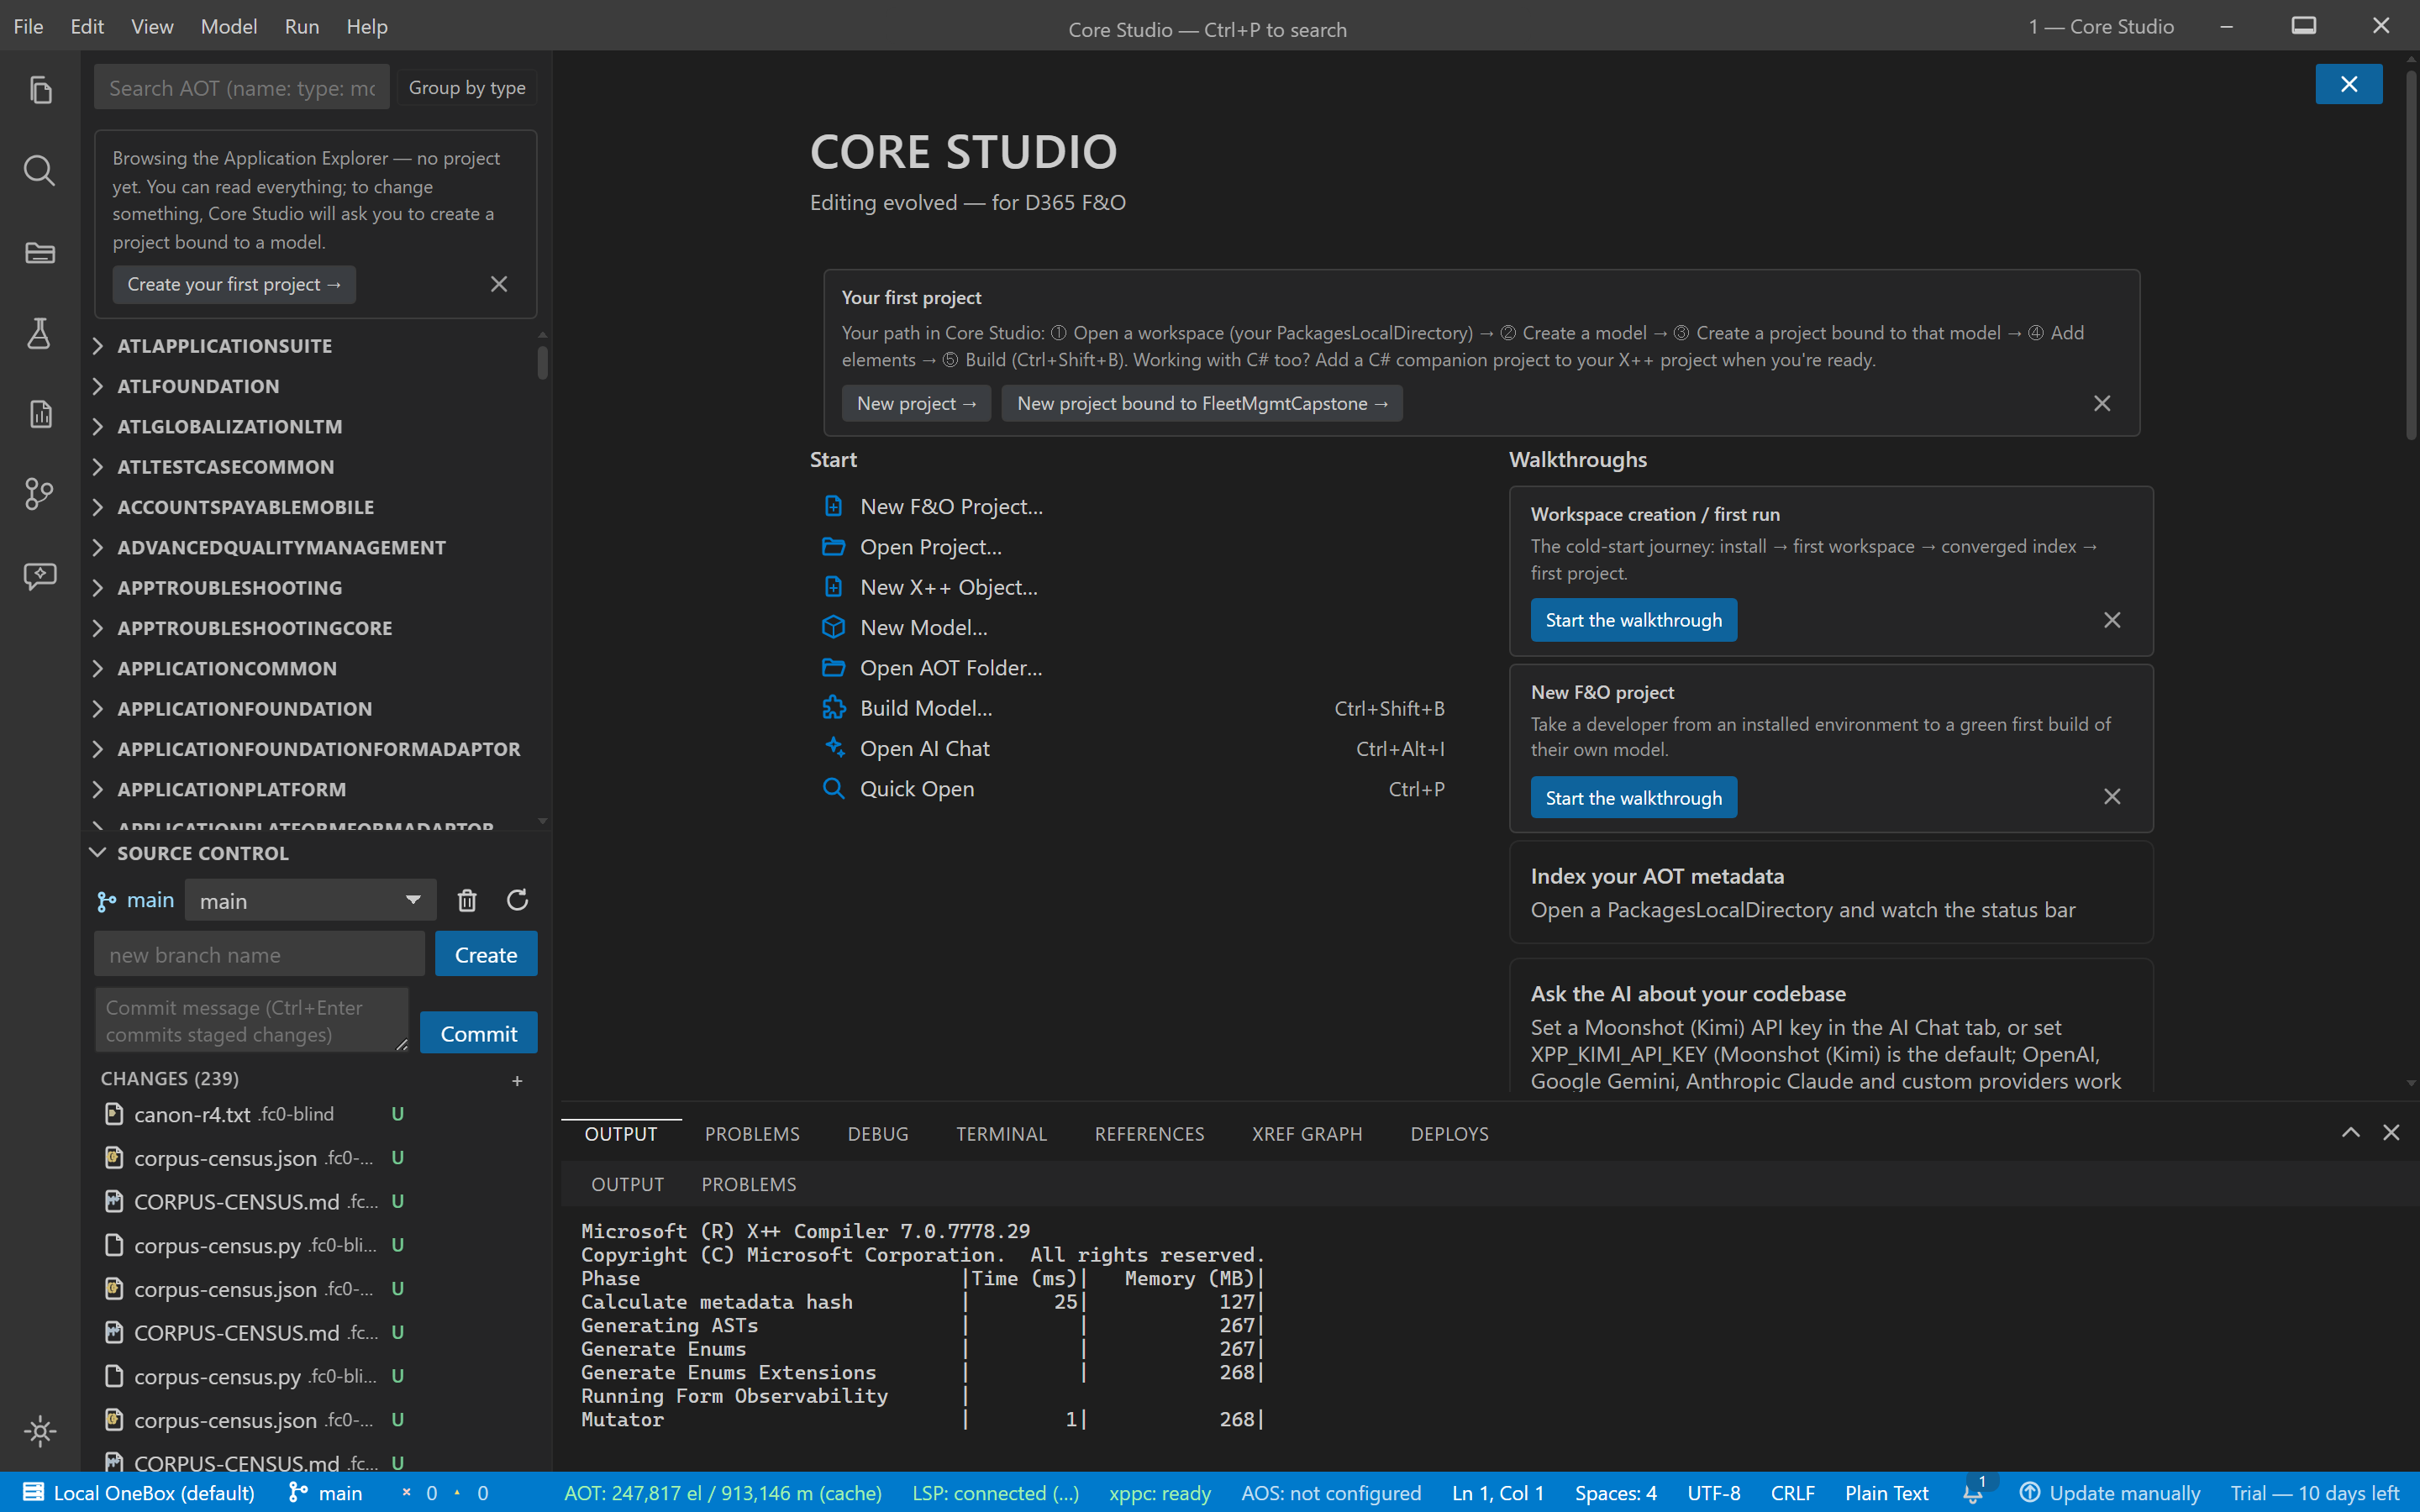Click 'New project bound to FleetMgmtCapstone'
2420x1512 pixels.
tap(1202, 403)
